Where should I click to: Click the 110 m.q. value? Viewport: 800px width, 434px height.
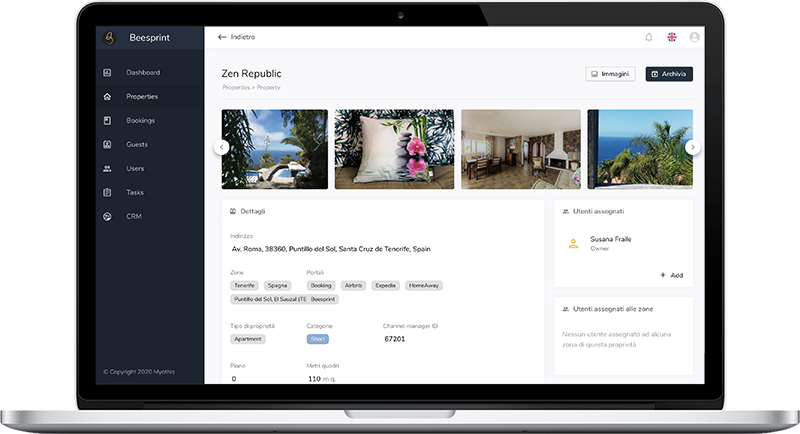click(322, 379)
